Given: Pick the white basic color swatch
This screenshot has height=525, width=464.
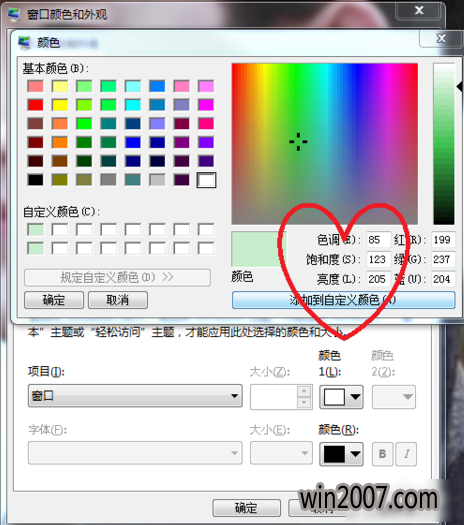Looking at the screenshot, I should [206, 180].
